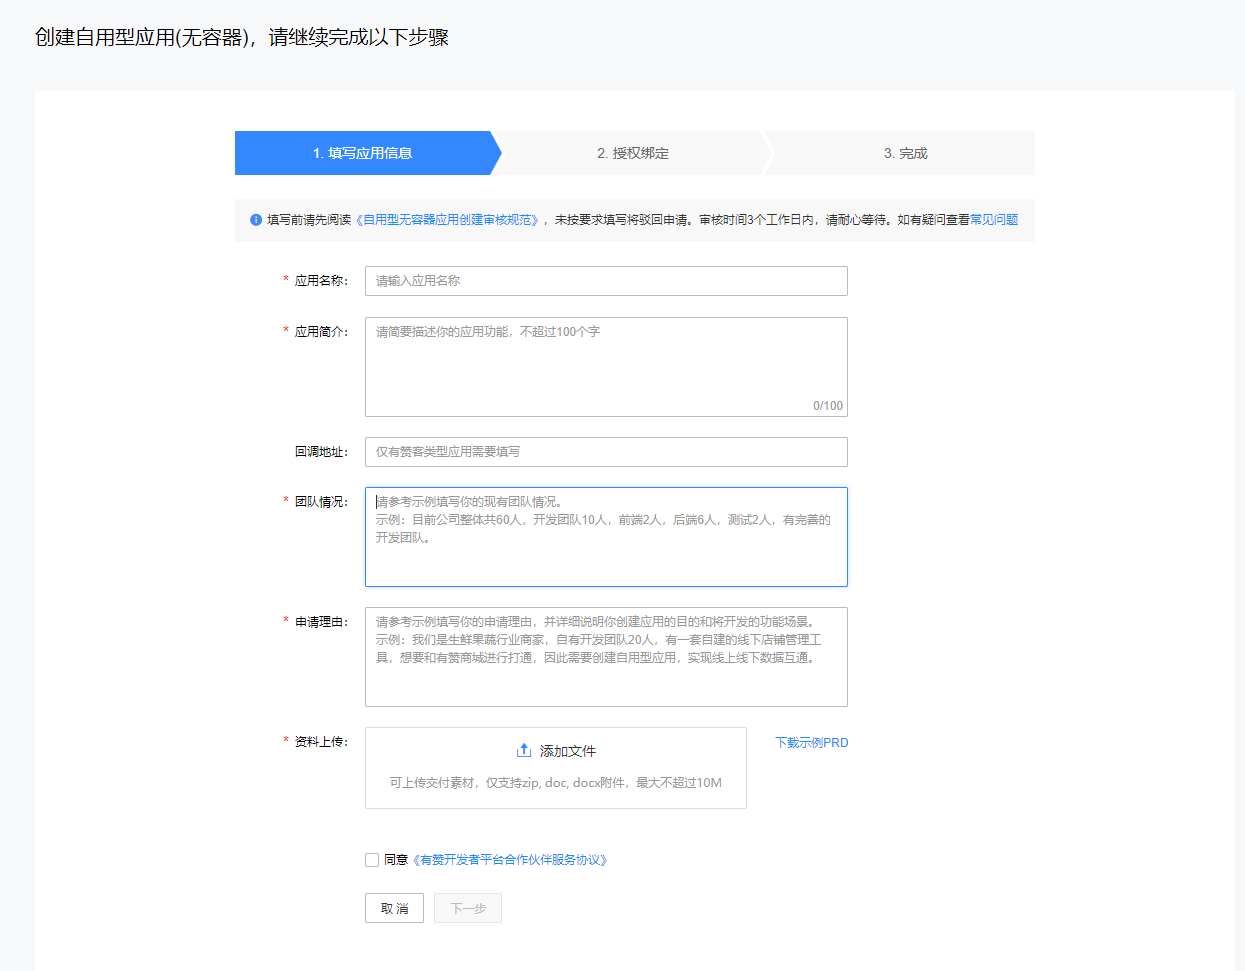Click the 资料上传 field label
Viewport: 1245px width, 971px height.
320,742
